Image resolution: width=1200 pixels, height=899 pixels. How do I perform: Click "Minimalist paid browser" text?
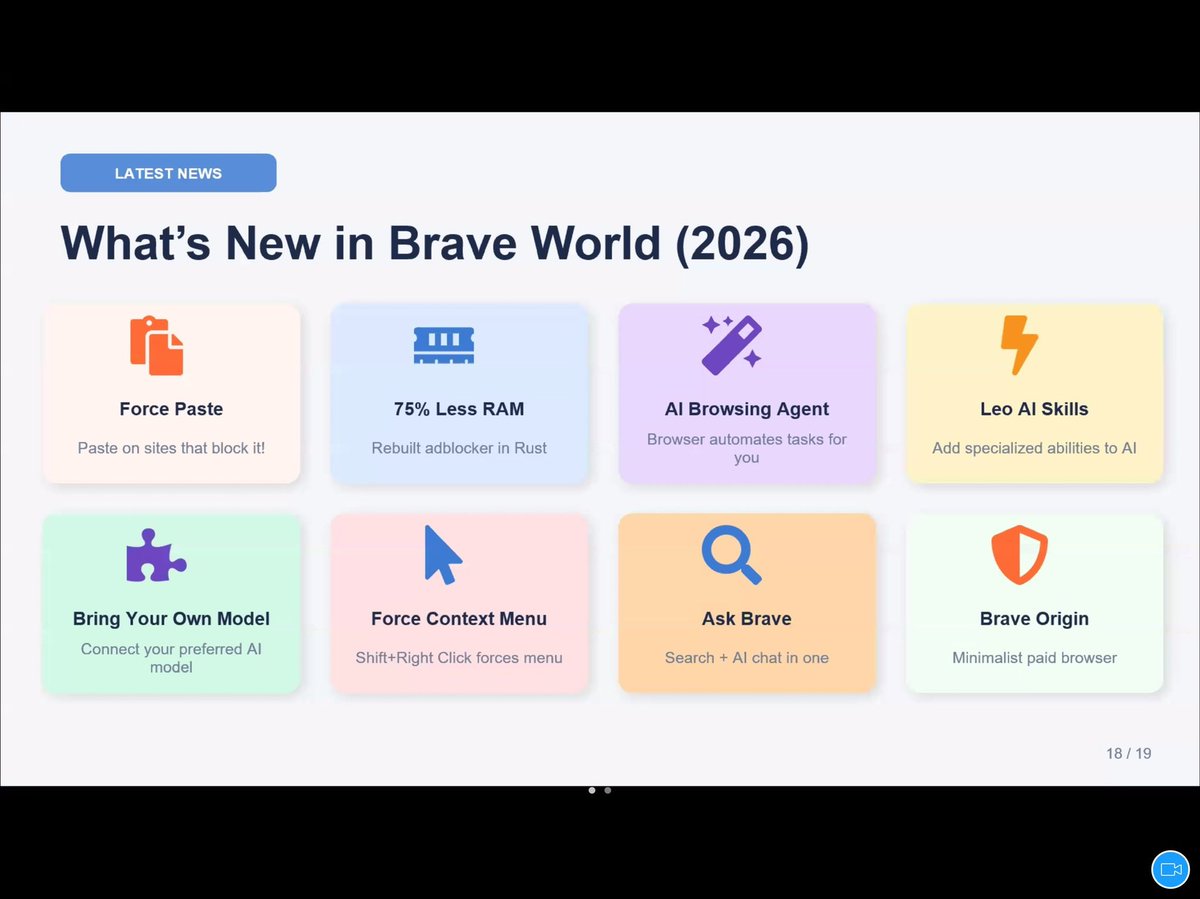tap(1034, 658)
